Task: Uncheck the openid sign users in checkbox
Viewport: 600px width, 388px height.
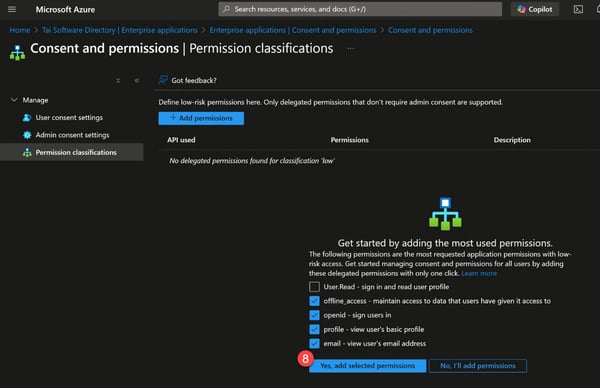Action: tap(314, 315)
